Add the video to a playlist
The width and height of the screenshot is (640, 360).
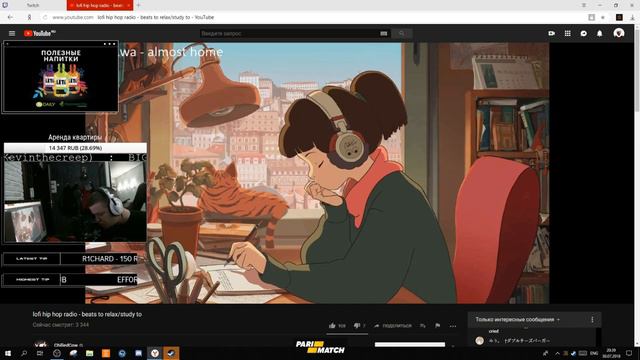(423, 325)
